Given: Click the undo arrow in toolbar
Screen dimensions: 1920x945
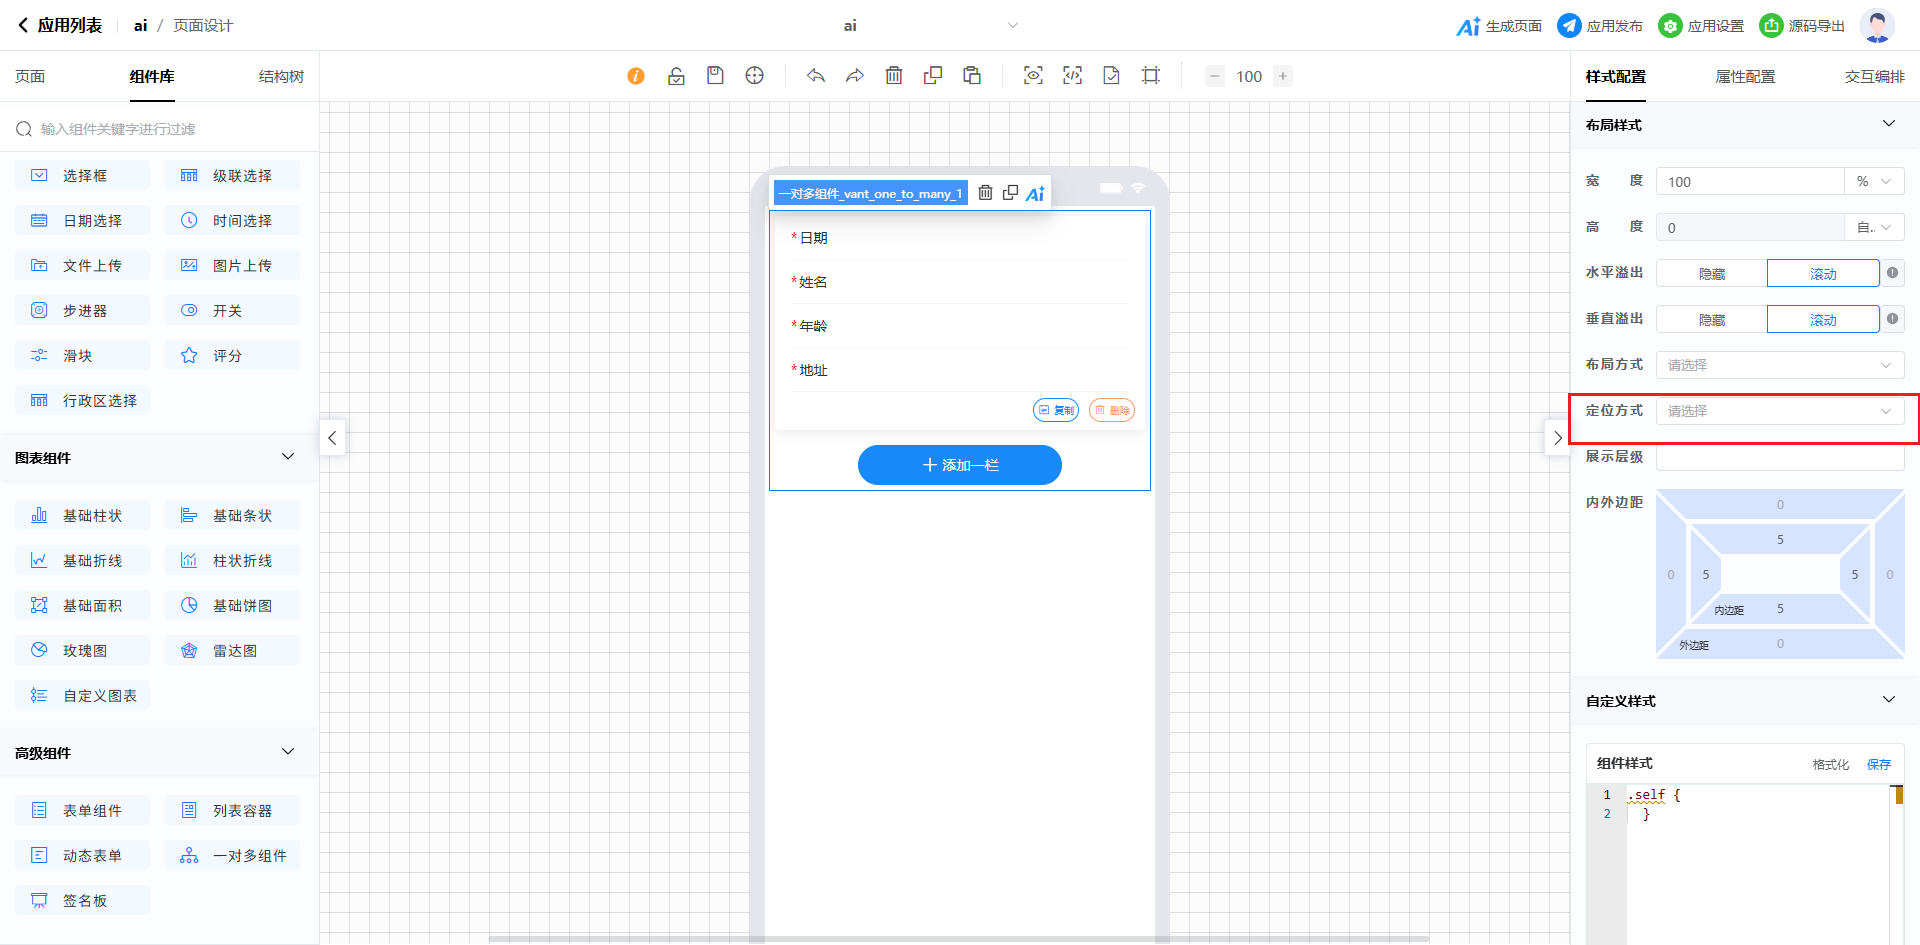Looking at the screenshot, I should pos(816,76).
